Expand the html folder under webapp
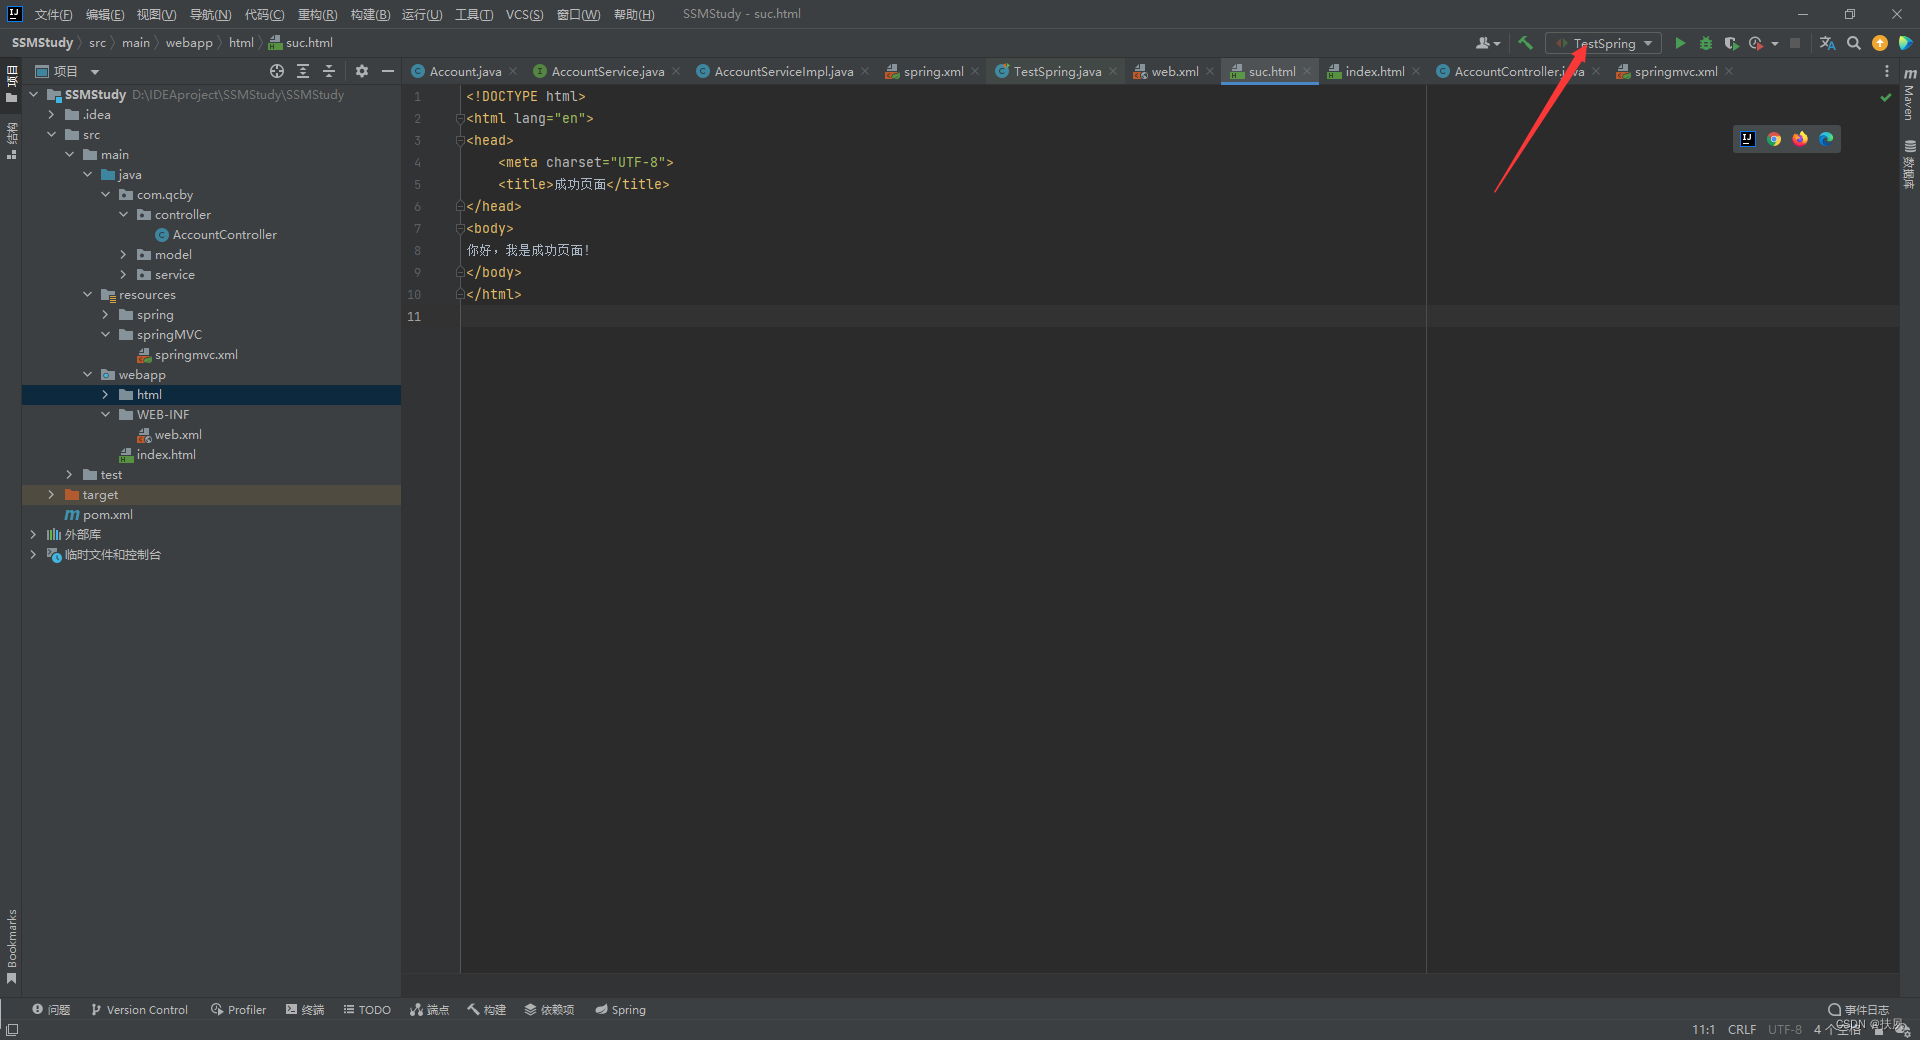The width and height of the screenshot is (1920, 1040). tap(105, 395)
